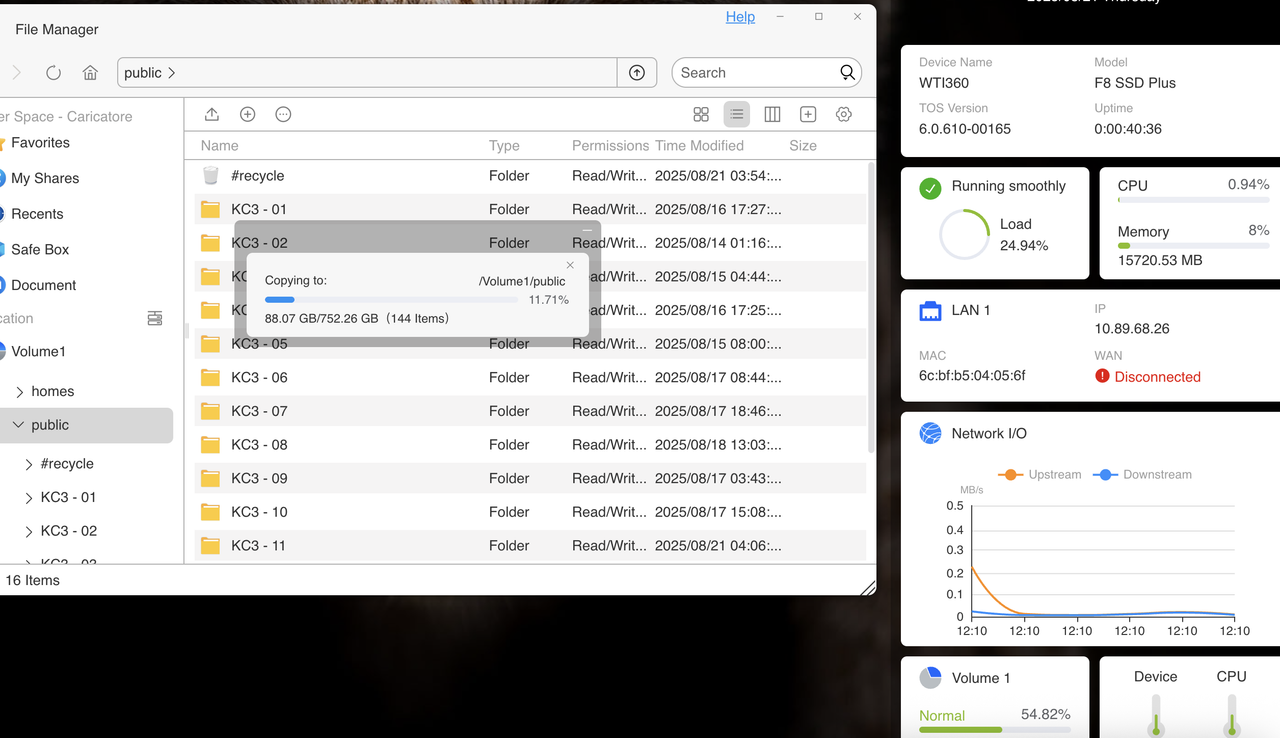Select the KC3 - 08 folder row

click(530, 445)
